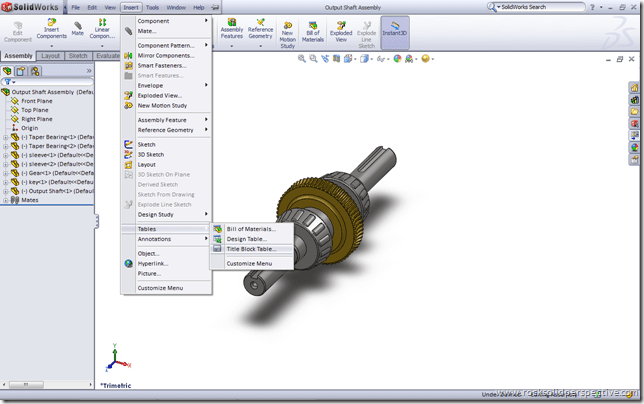Switch to the Sketch tab

(78, 56)
